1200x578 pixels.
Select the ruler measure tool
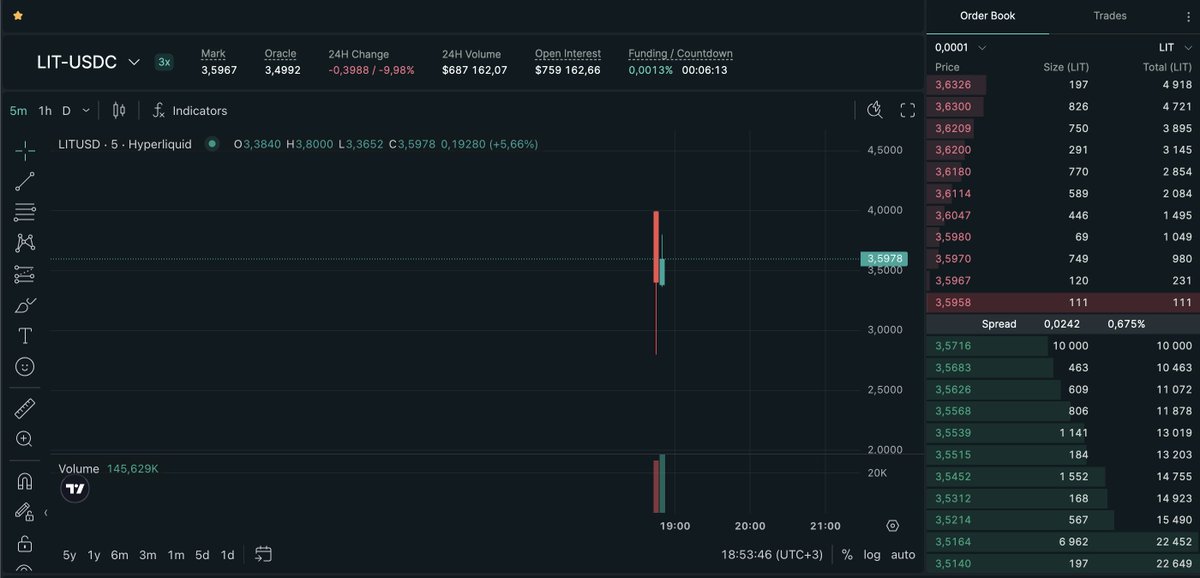25,408
